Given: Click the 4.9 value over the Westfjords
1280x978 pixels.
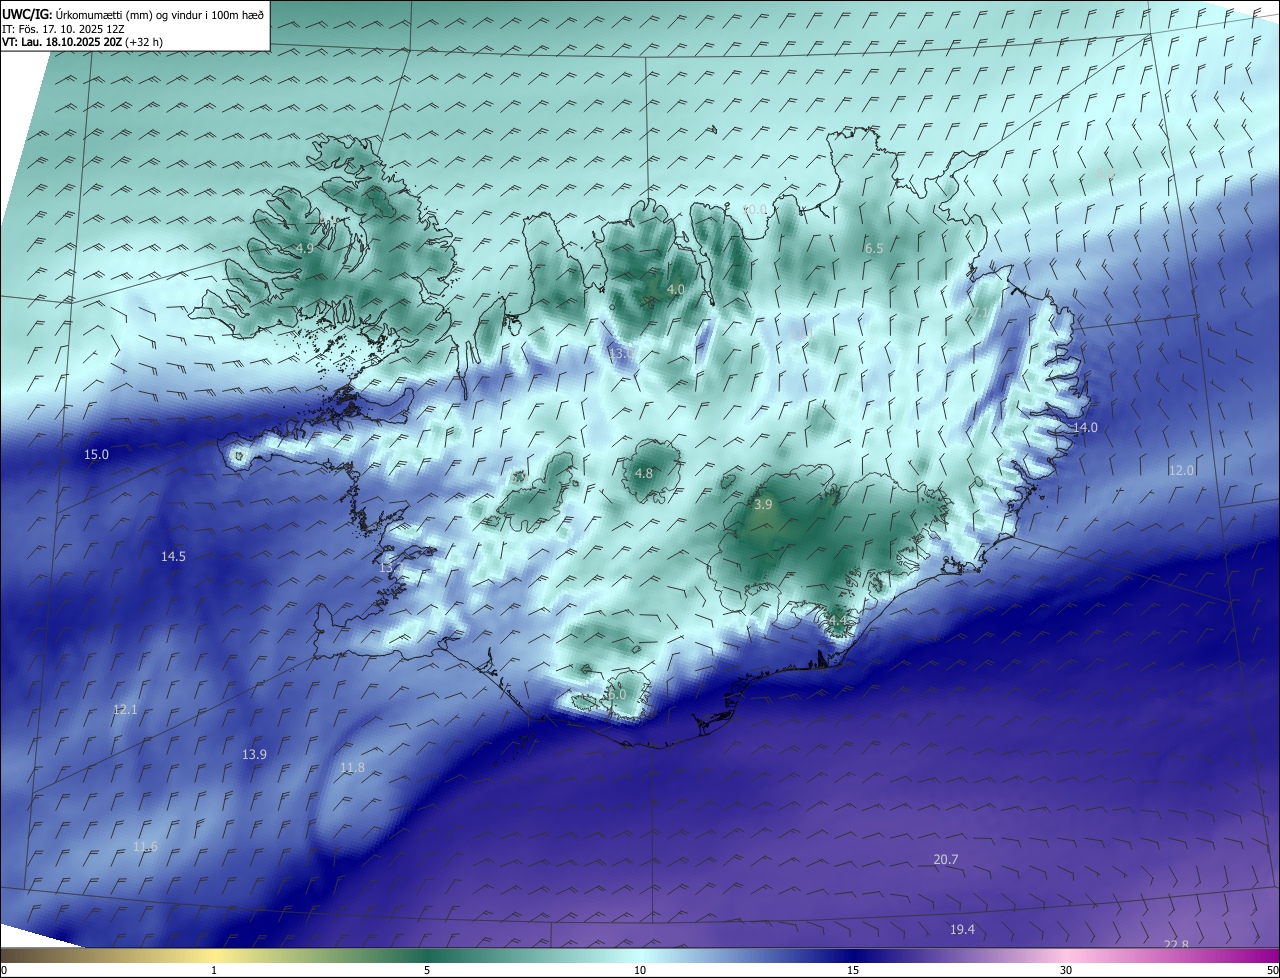Looking at the screenshot, I should pyautogui.click(x=305, y=248).
